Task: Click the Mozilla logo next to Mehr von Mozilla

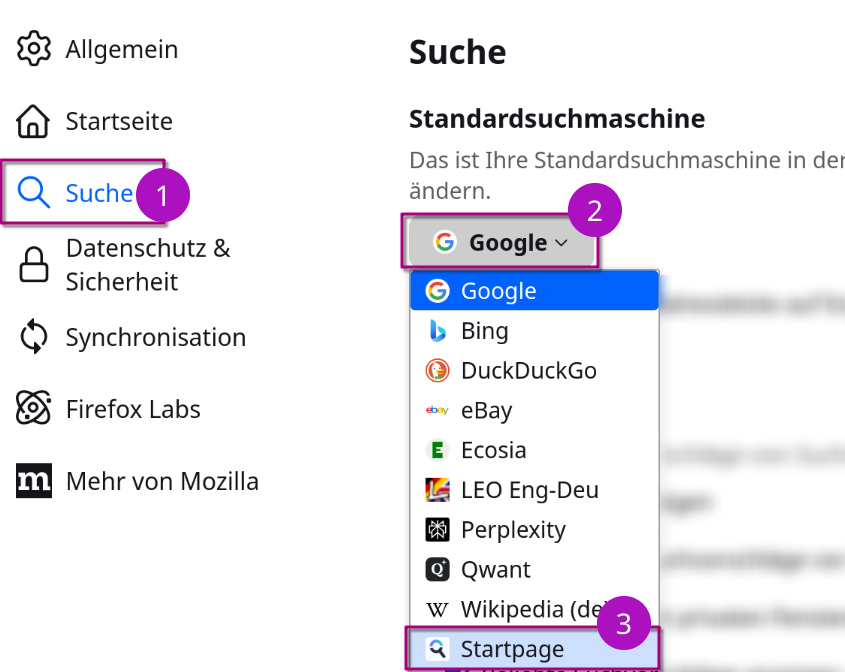Action: click(33, 481)
